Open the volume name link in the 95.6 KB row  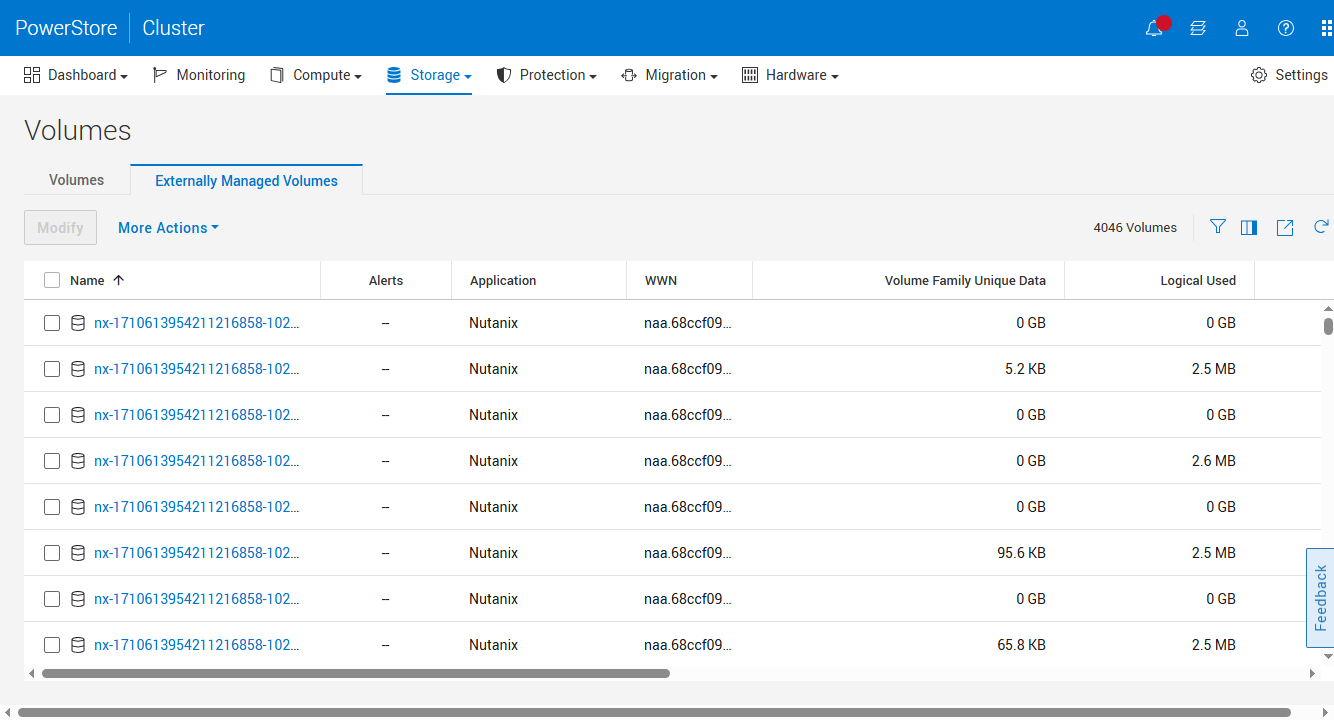pyautogui.click(x=197, y=553)
